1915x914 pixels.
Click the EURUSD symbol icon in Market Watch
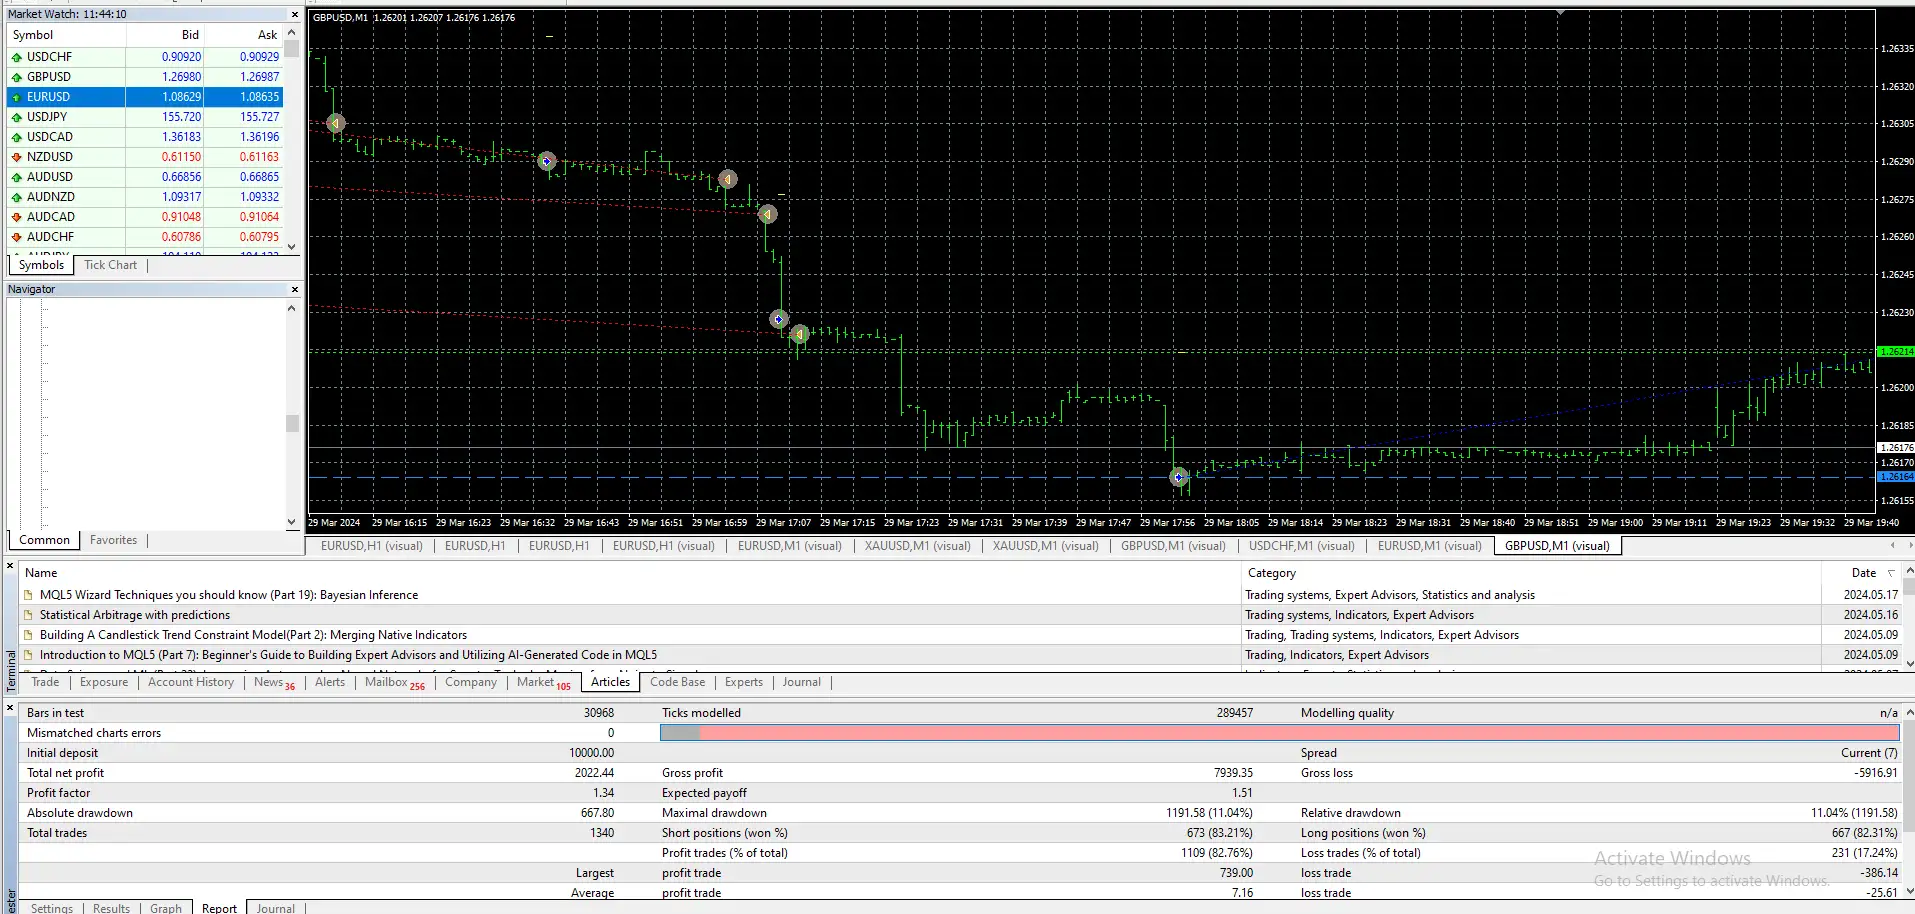pos(16,97)
